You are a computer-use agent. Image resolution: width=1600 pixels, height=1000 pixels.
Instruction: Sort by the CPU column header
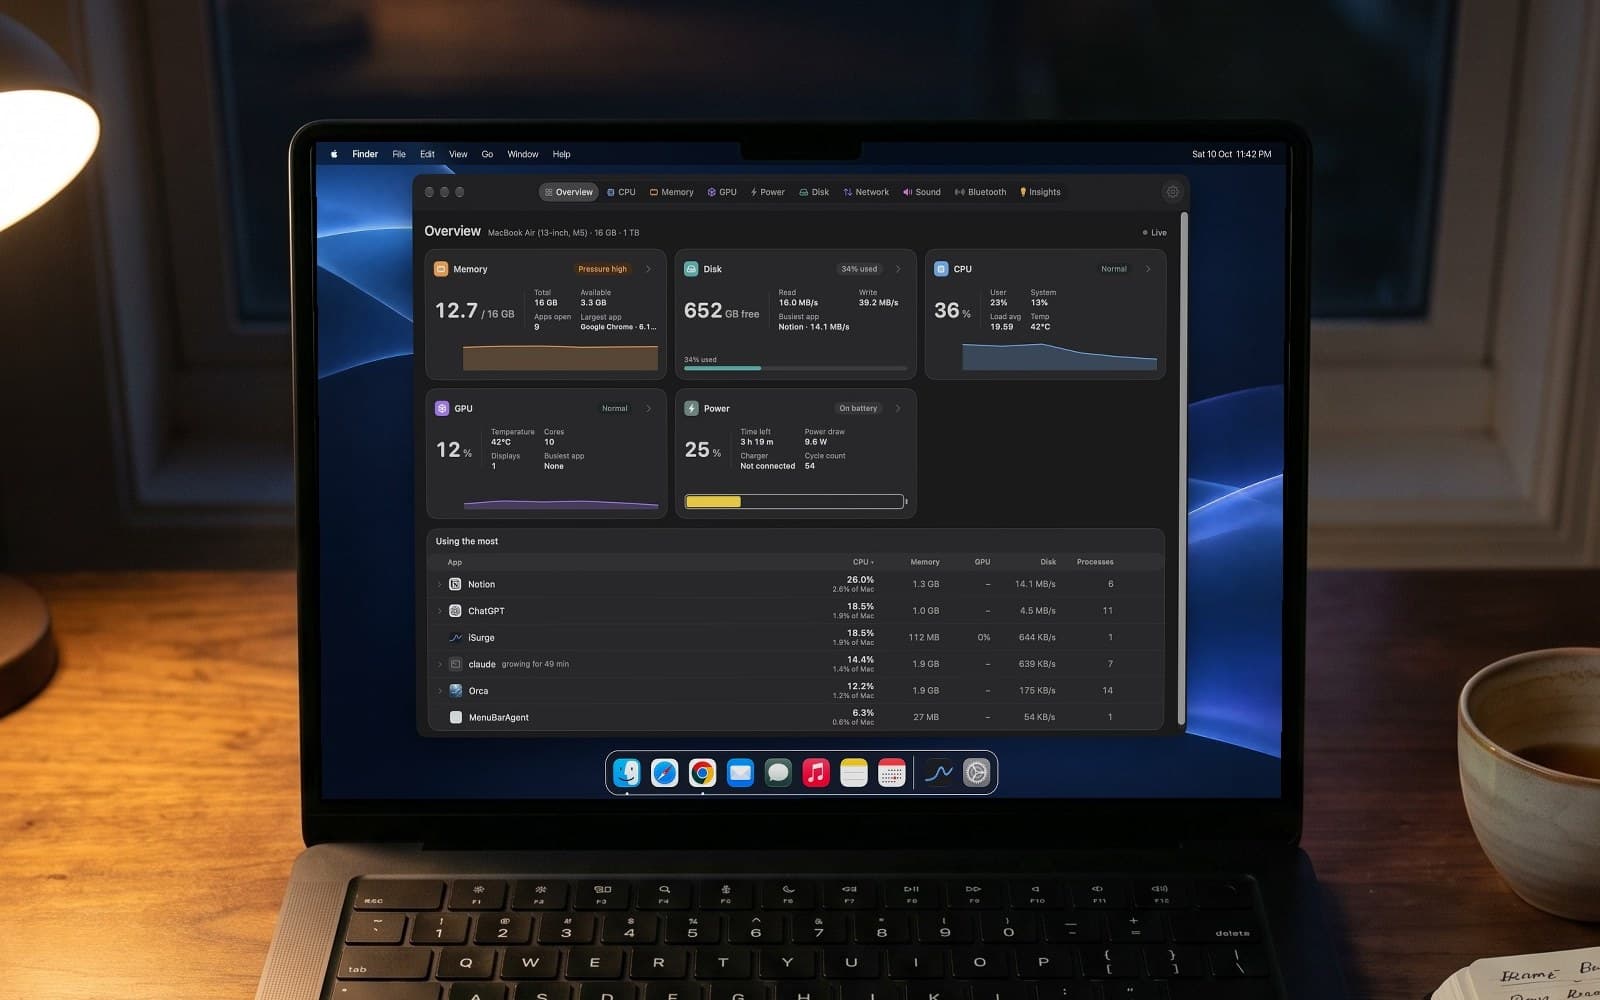point(862,562)
